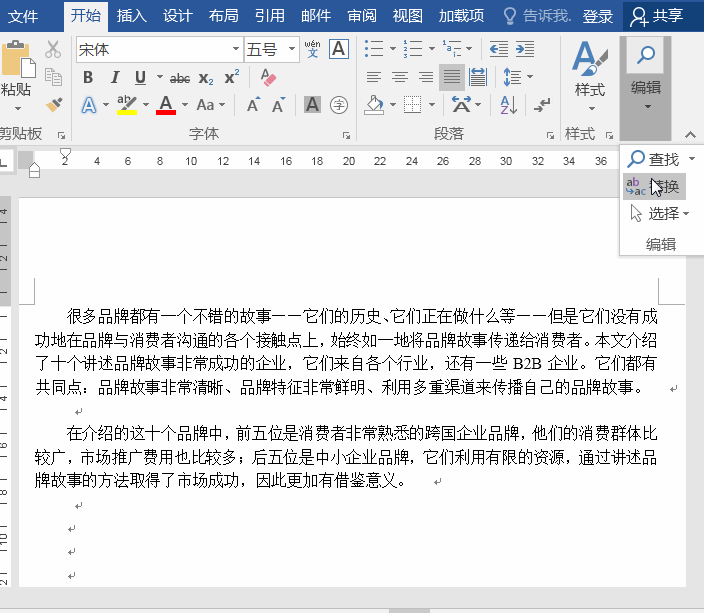Screen dimensions: 704x613
Task: Switch to 设计 design tab
Action: [x=177, y=16]
